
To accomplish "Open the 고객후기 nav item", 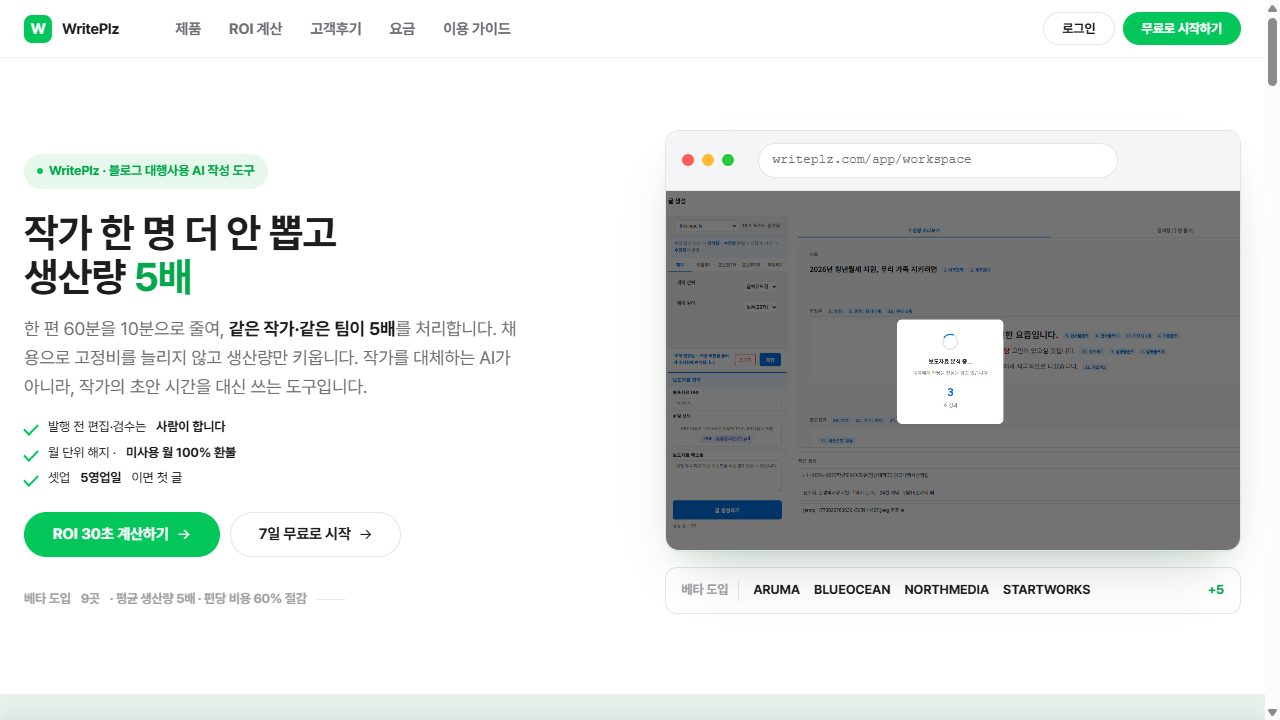I will (336, 29).
